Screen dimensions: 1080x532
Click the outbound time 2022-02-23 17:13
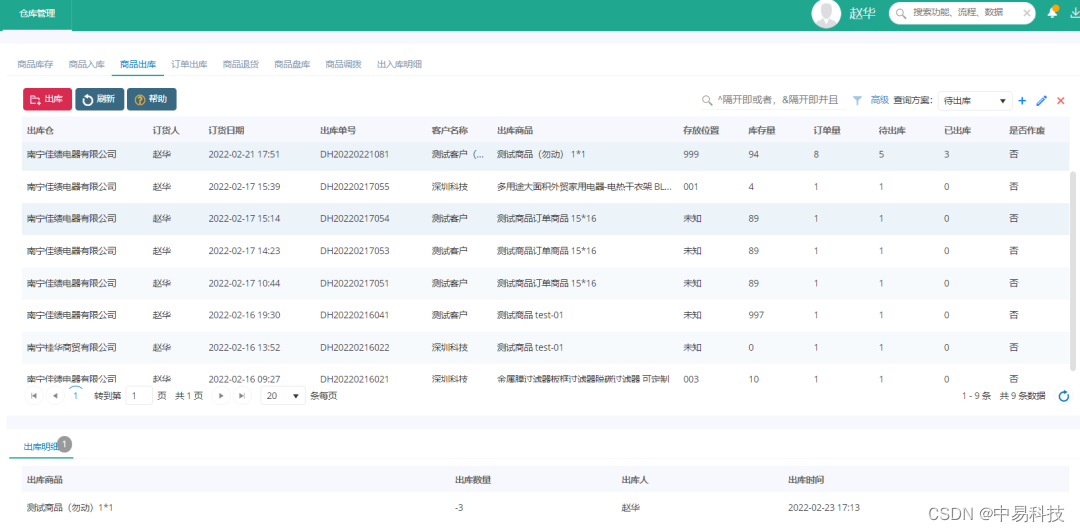[824, 508]
